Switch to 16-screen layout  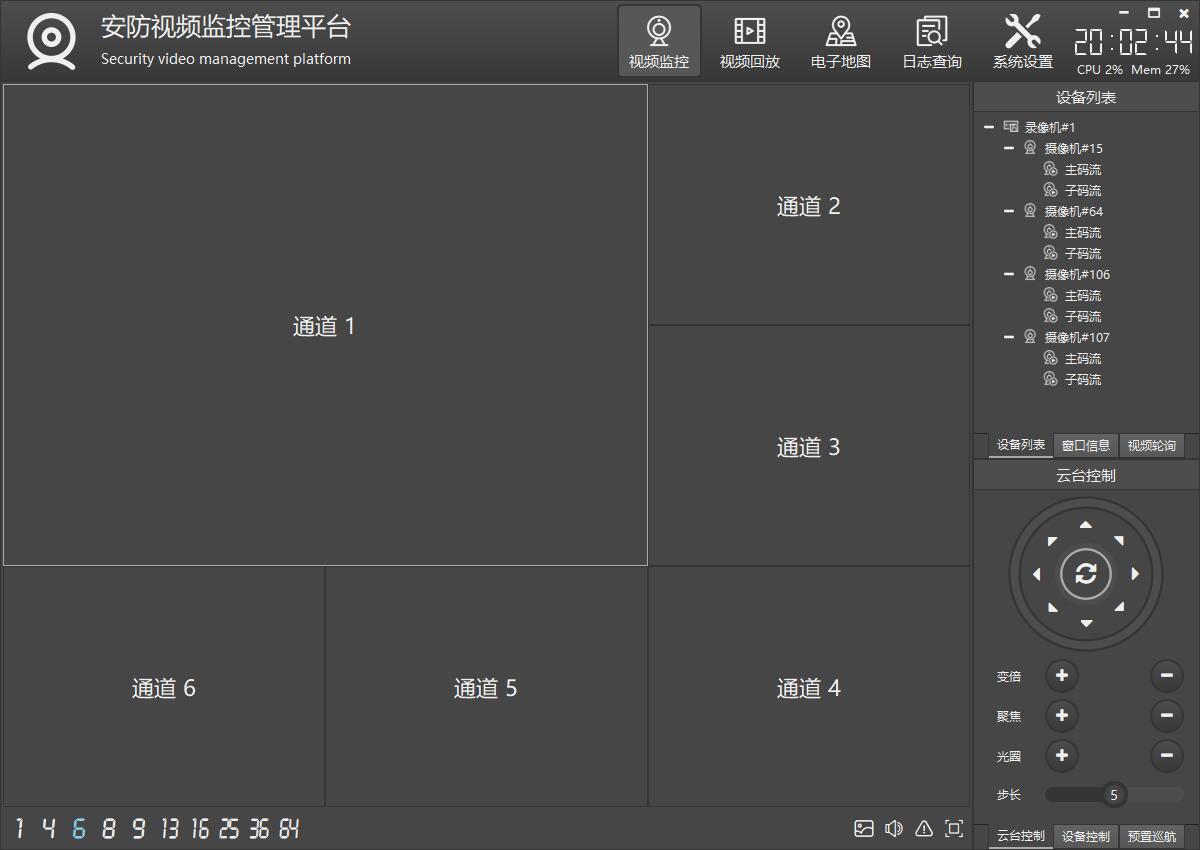click(200, 828)
